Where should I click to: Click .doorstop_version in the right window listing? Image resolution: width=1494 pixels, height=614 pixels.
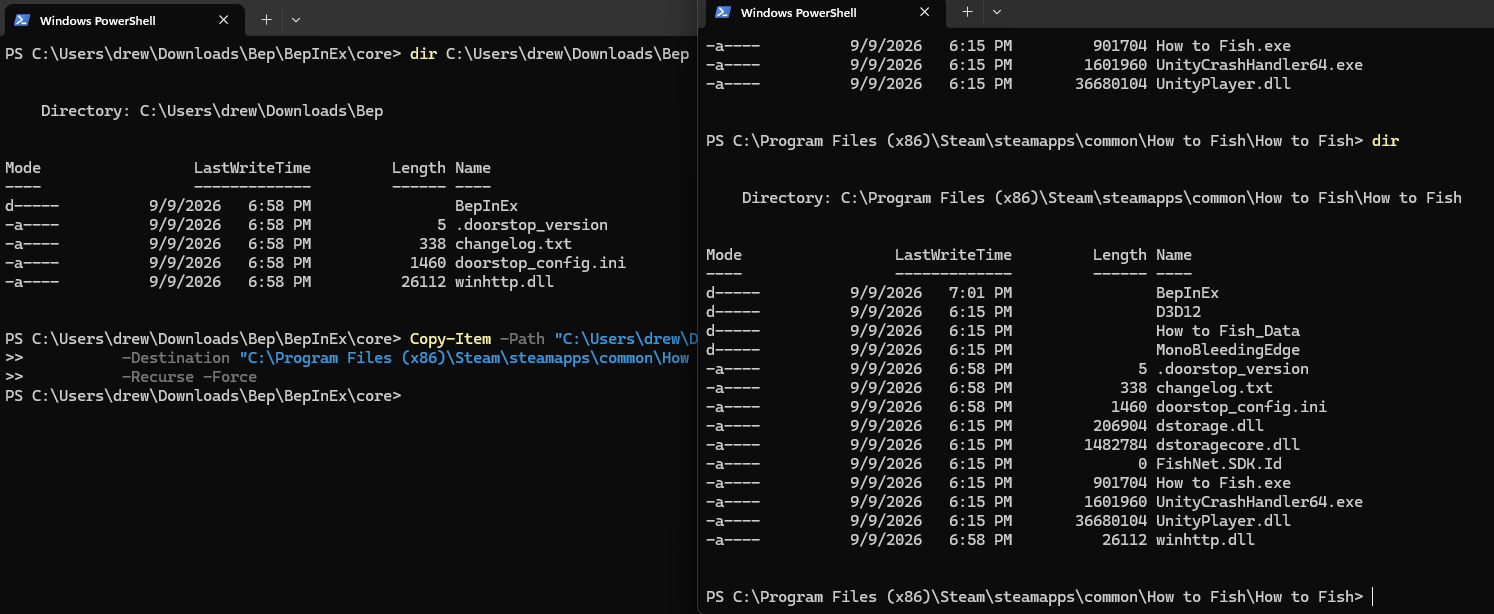1232,369
